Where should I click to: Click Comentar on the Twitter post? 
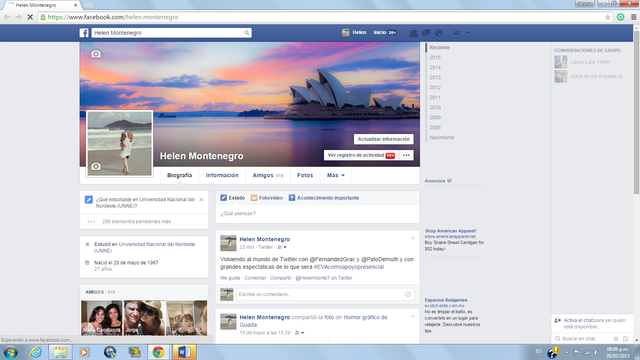[255, 278]
